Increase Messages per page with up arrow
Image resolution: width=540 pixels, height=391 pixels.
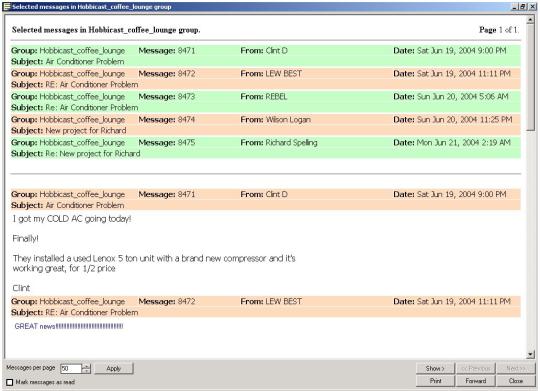[86, 366]
